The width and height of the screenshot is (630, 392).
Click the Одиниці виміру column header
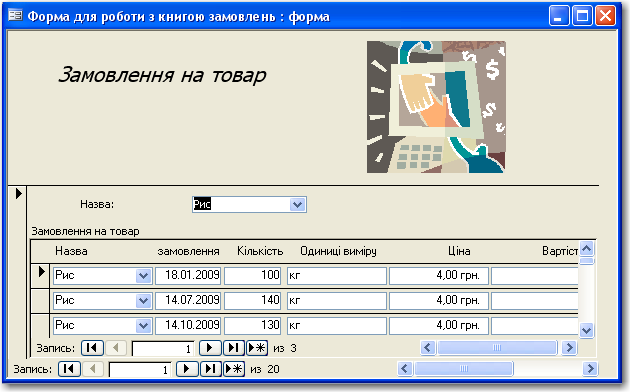coord(338,251)
